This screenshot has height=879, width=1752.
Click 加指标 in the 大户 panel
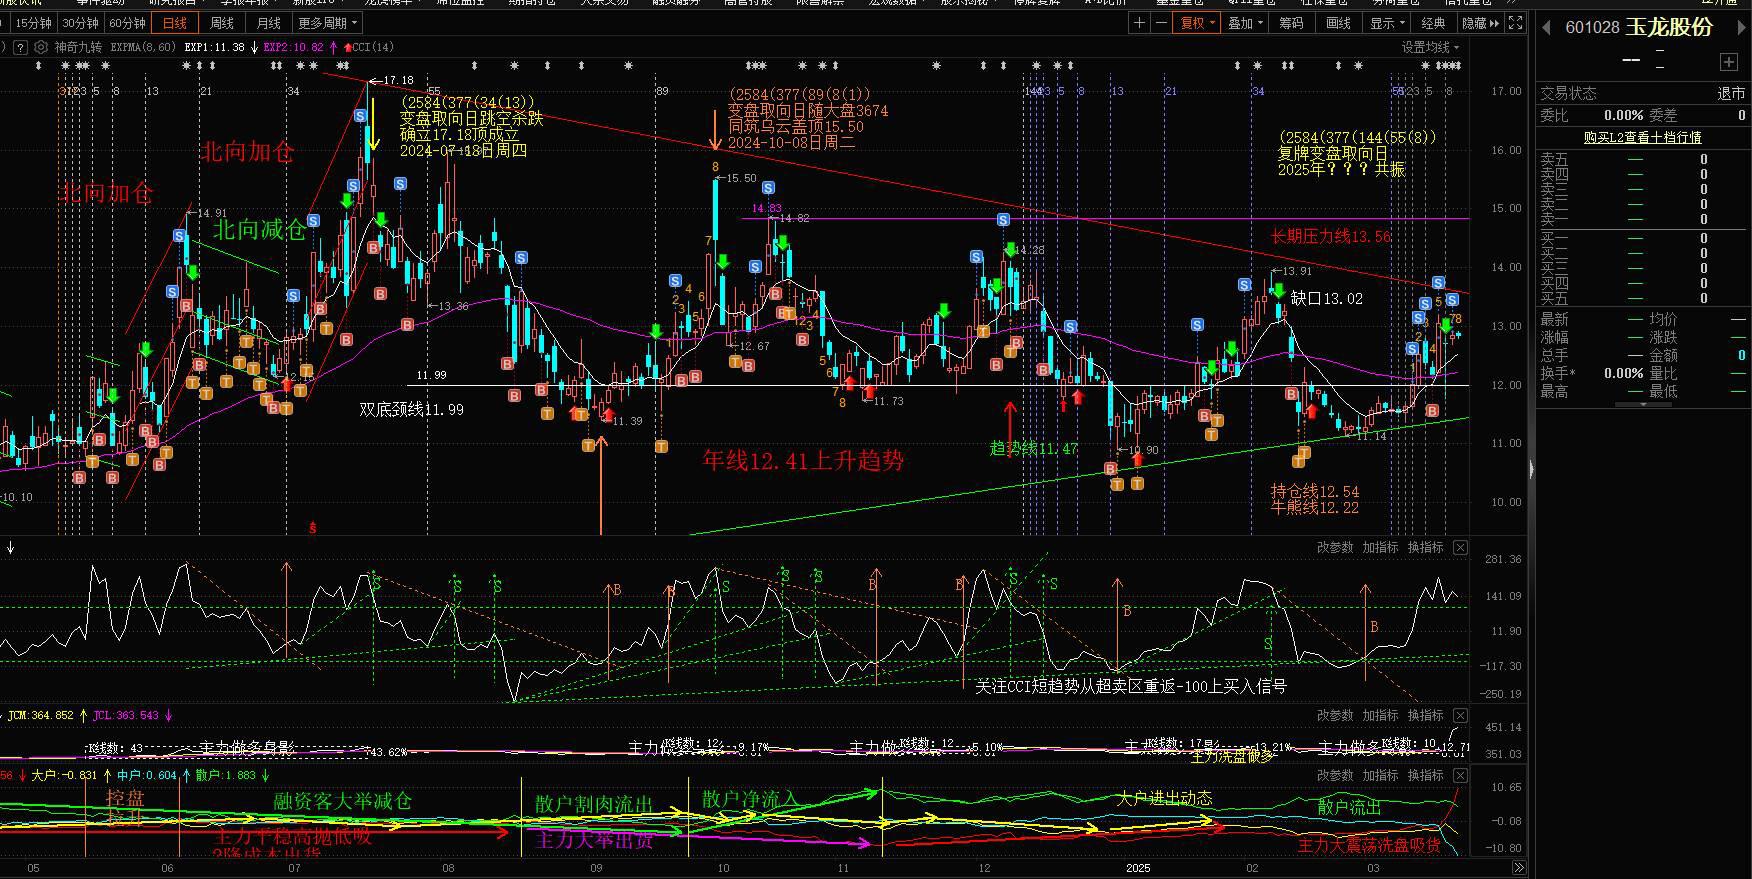1380,775
